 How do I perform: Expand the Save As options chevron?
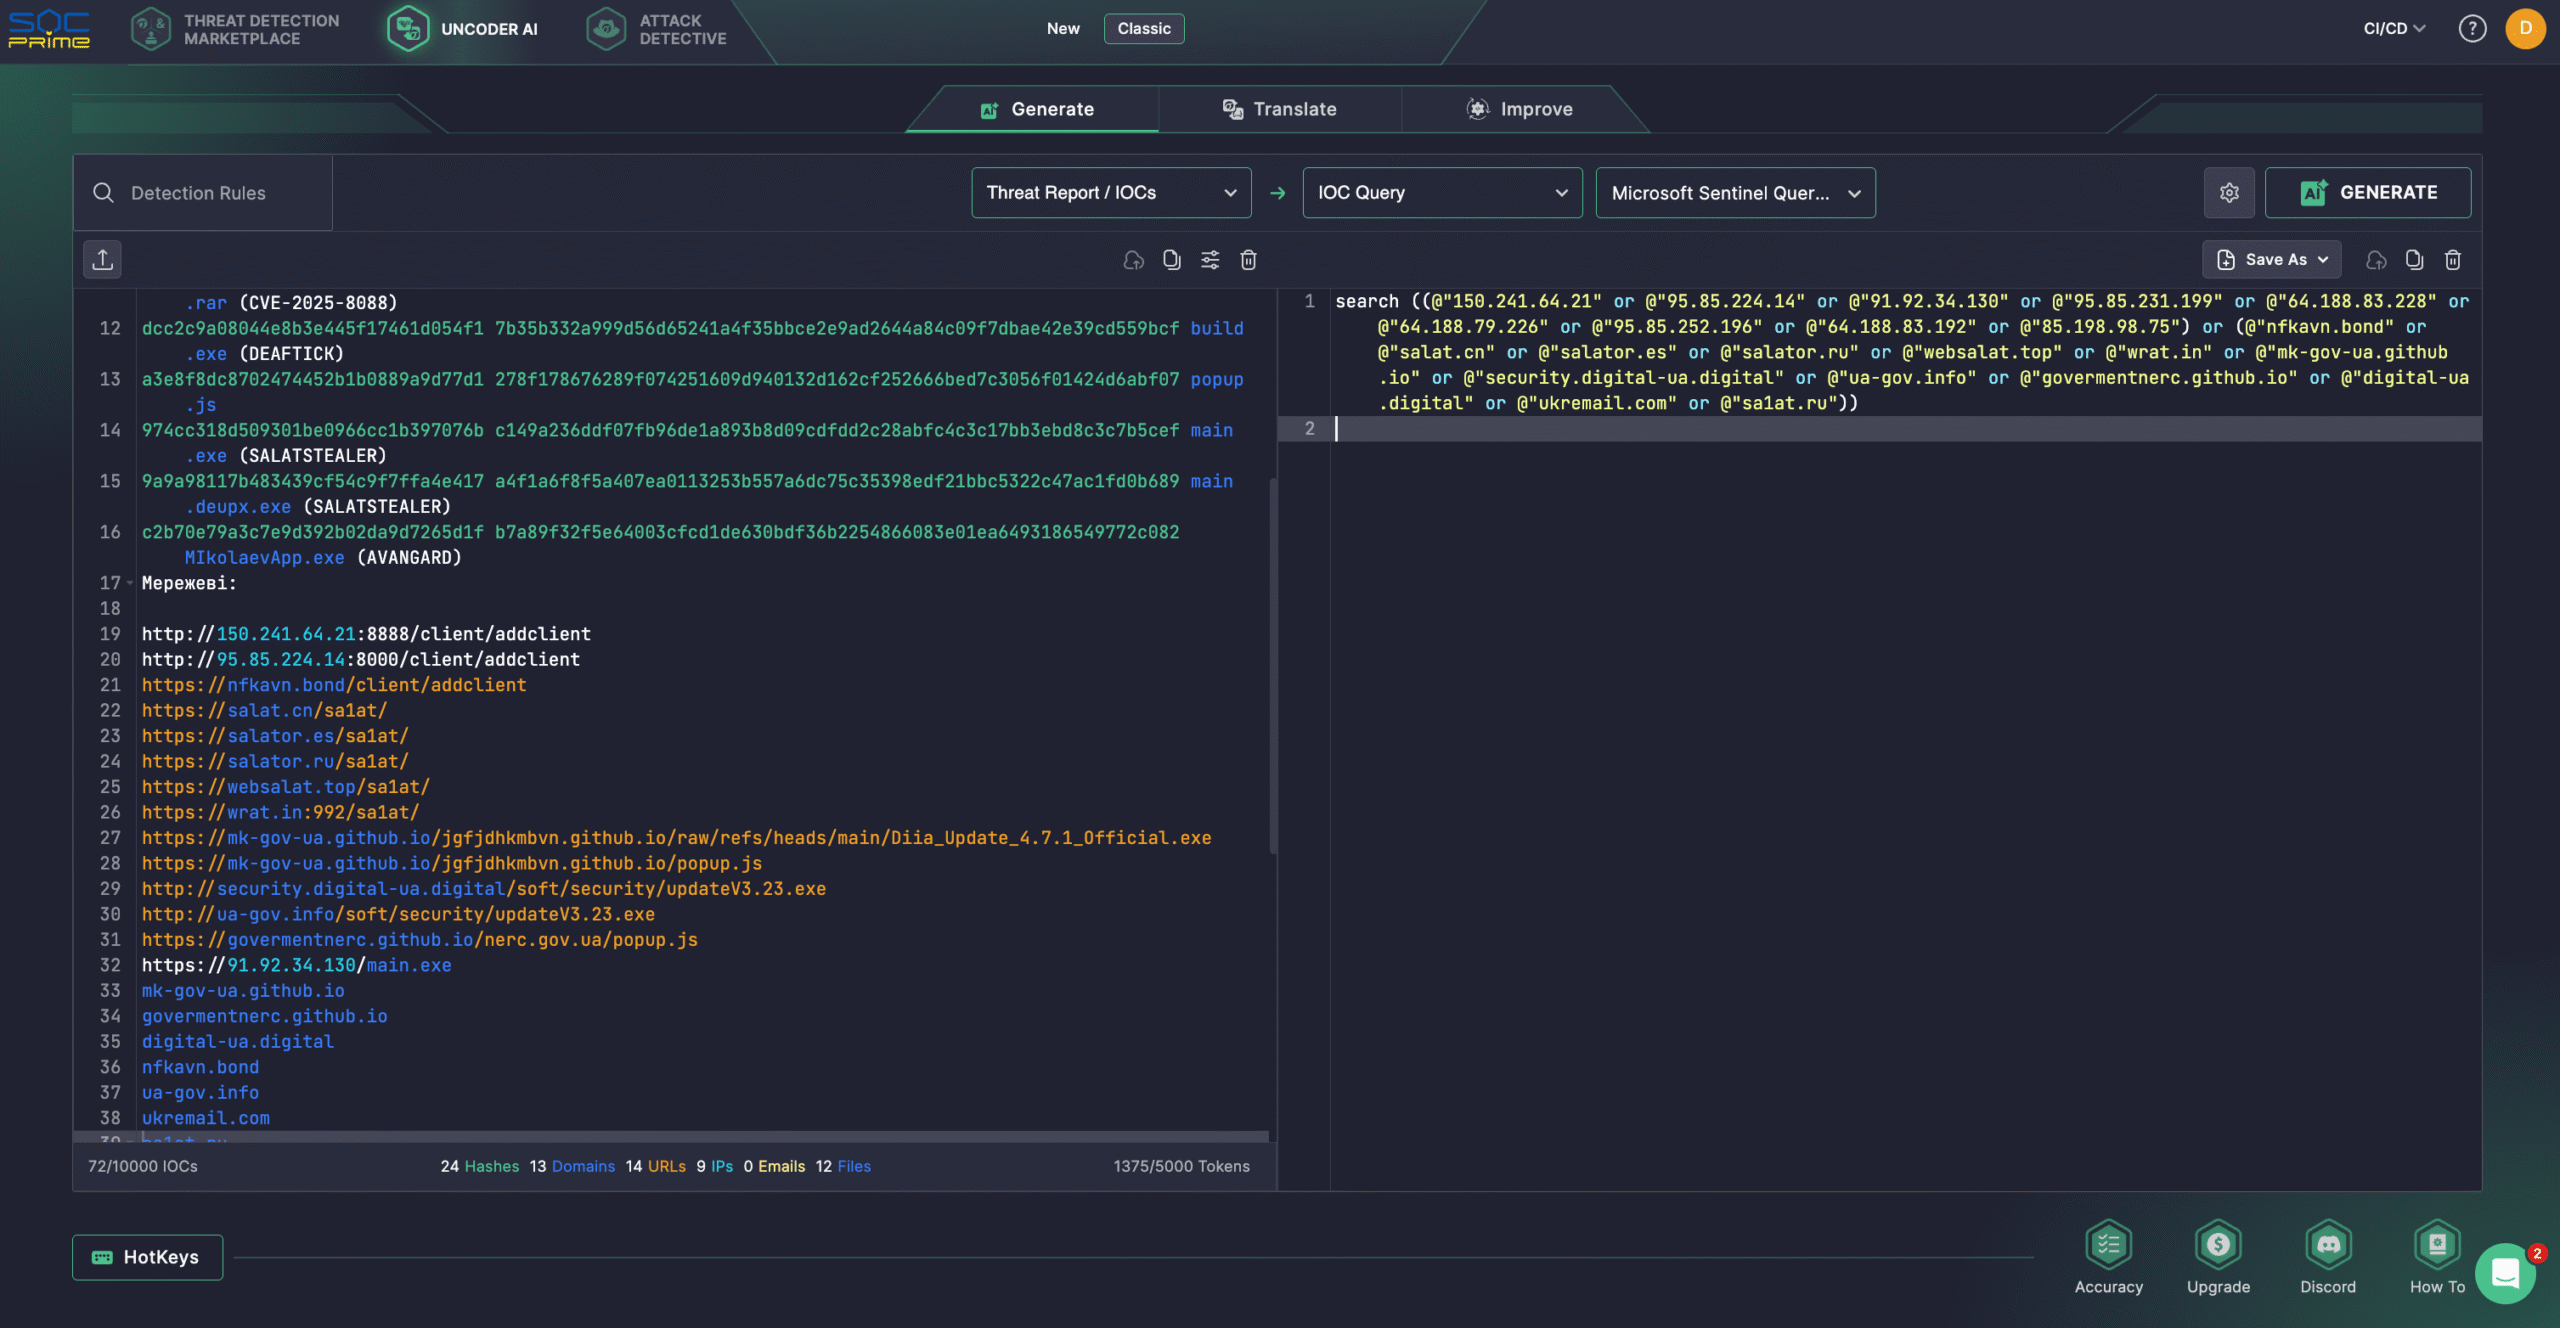(2322, 259)
